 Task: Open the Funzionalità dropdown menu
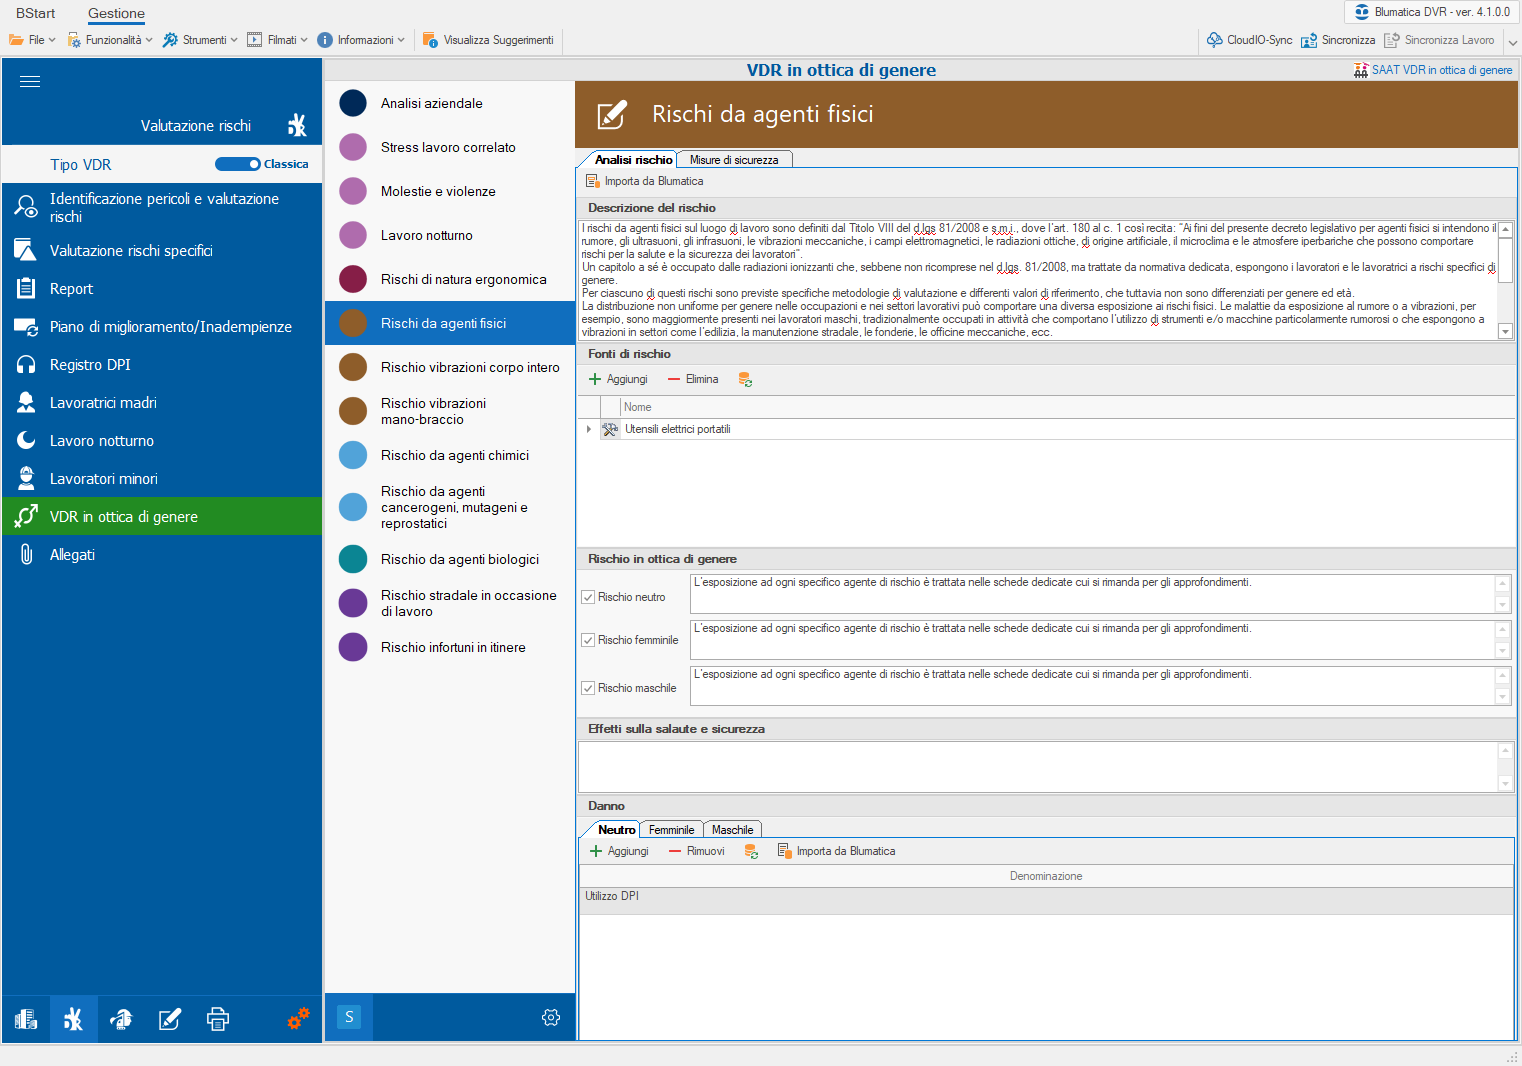point(110,40)
